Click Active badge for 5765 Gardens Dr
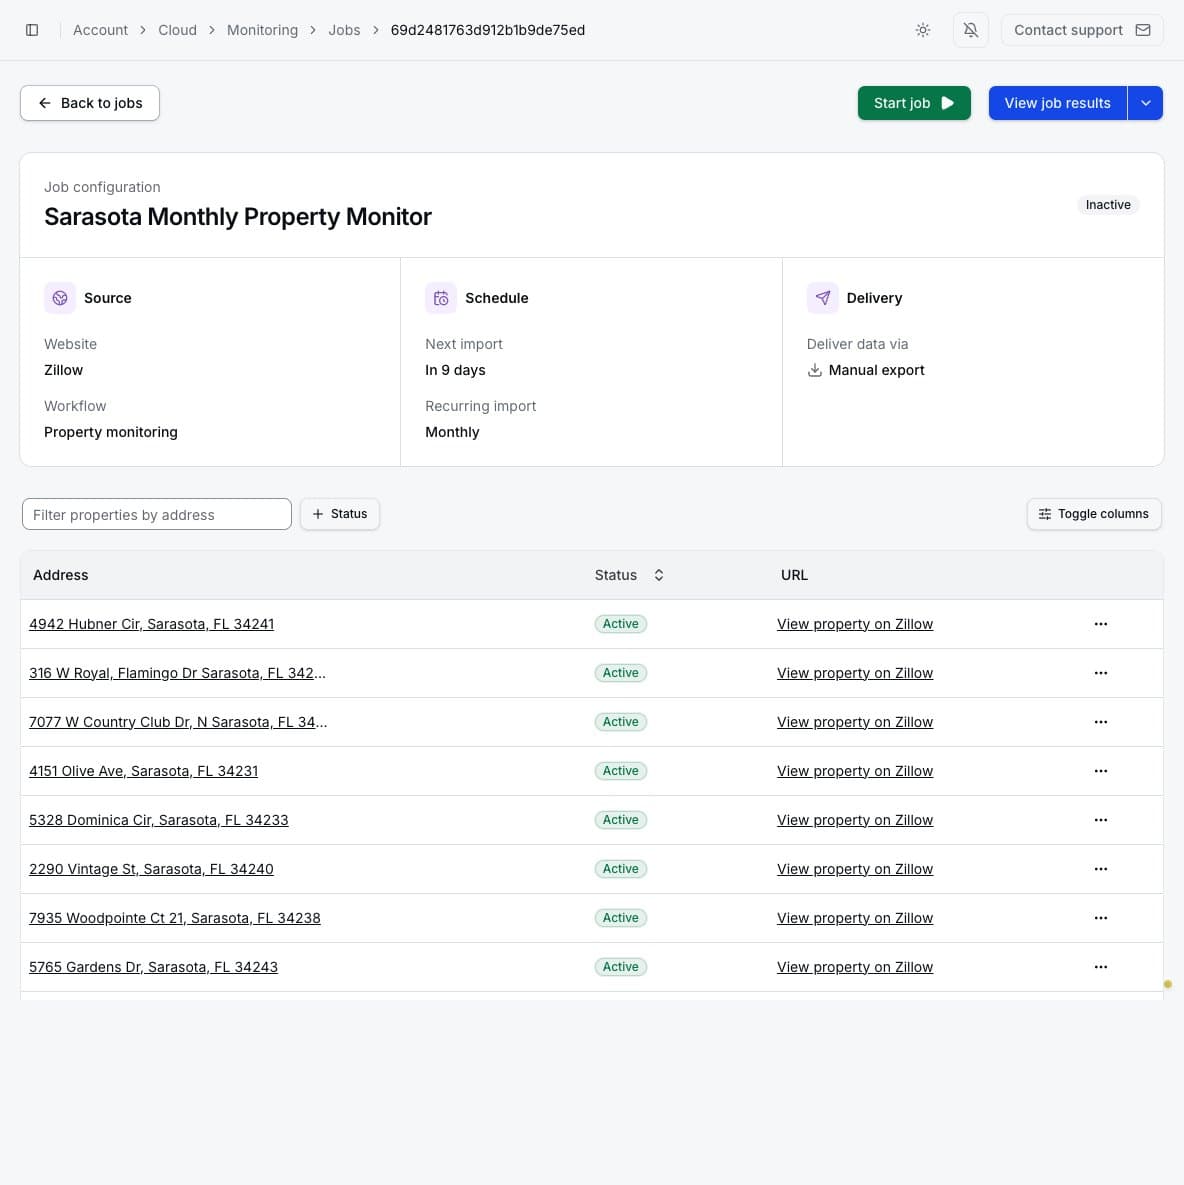 point(620,967)
